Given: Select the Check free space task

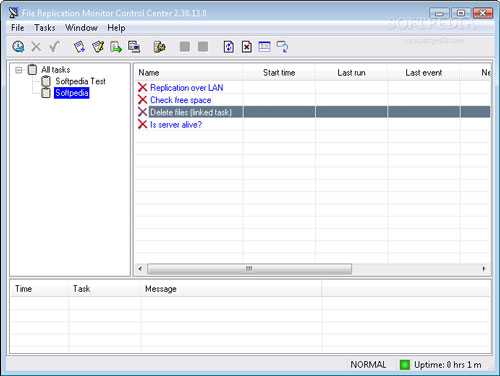Looking at the screenshot, I should pos(181,100).
